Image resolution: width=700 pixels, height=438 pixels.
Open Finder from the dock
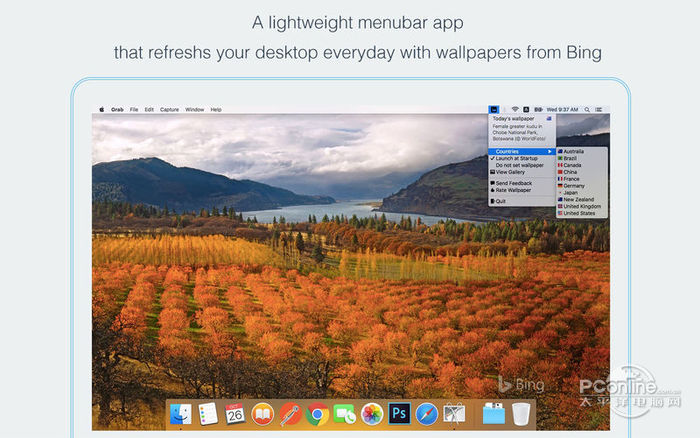click(x=181, y=414)
